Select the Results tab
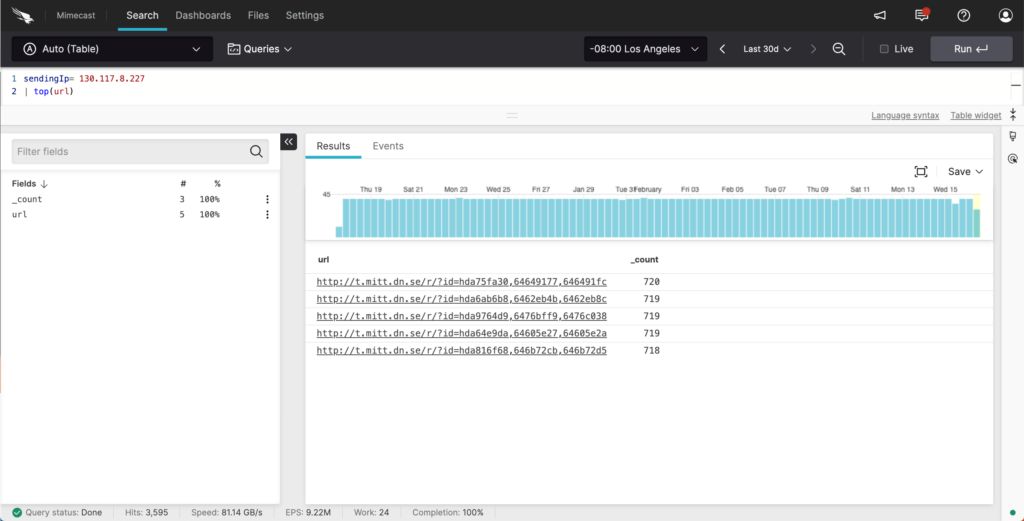Screen dimensions: 1024x521 point(333,146)
